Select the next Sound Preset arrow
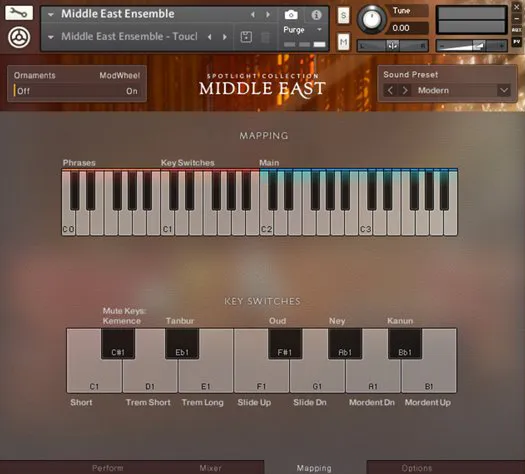Image resolution: width=525 pixels, height=474 pixels. click(x=405, y=90)
